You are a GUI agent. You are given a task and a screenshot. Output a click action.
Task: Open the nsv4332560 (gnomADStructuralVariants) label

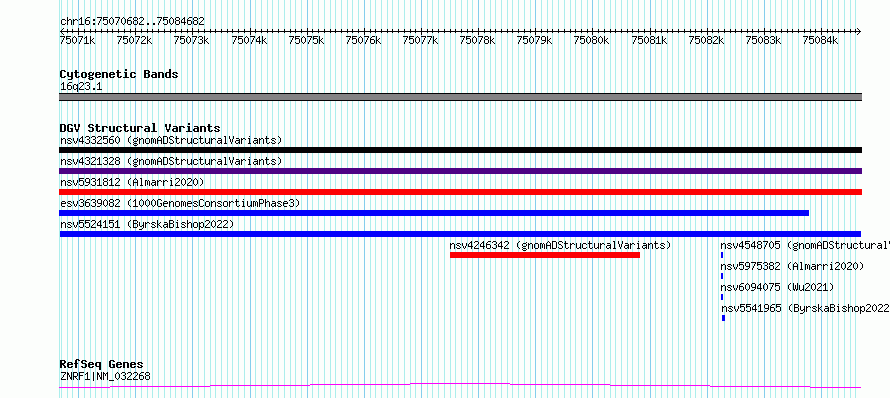(x=171, y=140)
